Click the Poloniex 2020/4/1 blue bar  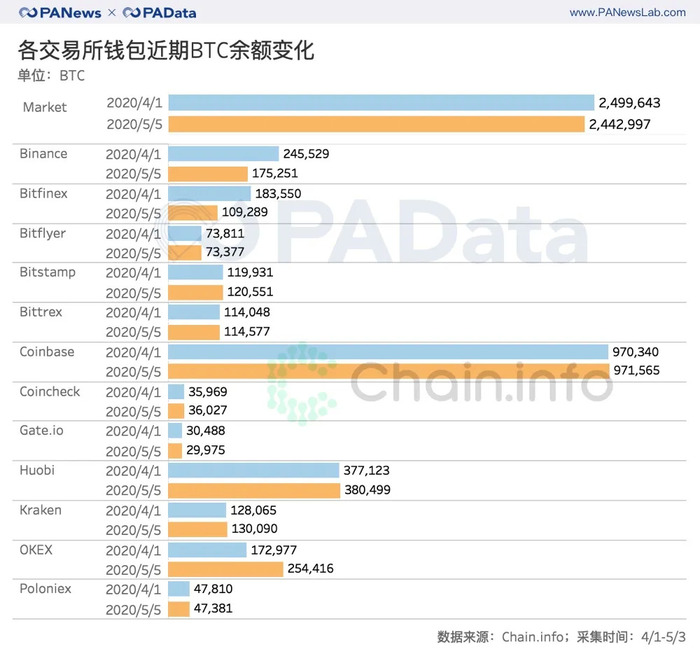(x=179, y=589)
